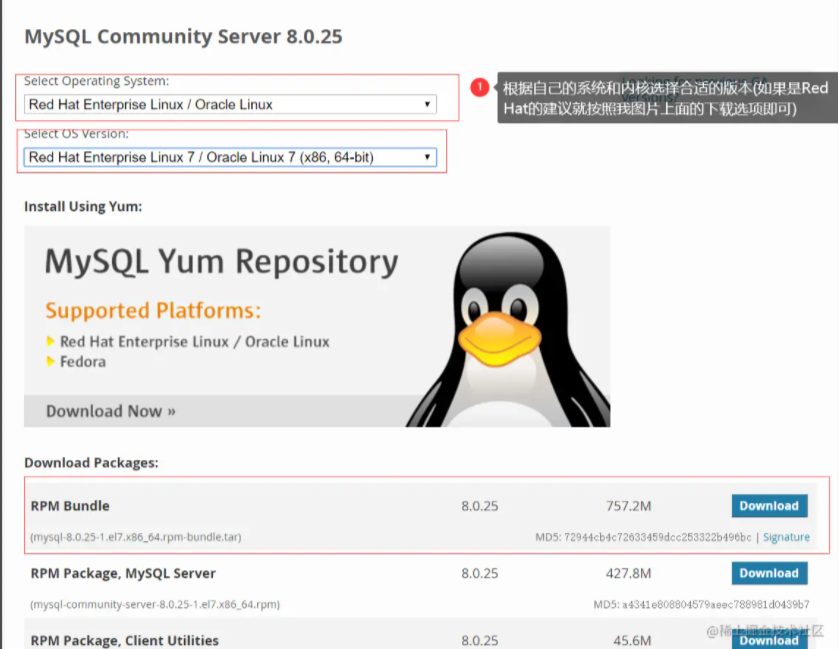Open the Signature link for RPM Bundle
838x649 pixels.
coord(786,537)
